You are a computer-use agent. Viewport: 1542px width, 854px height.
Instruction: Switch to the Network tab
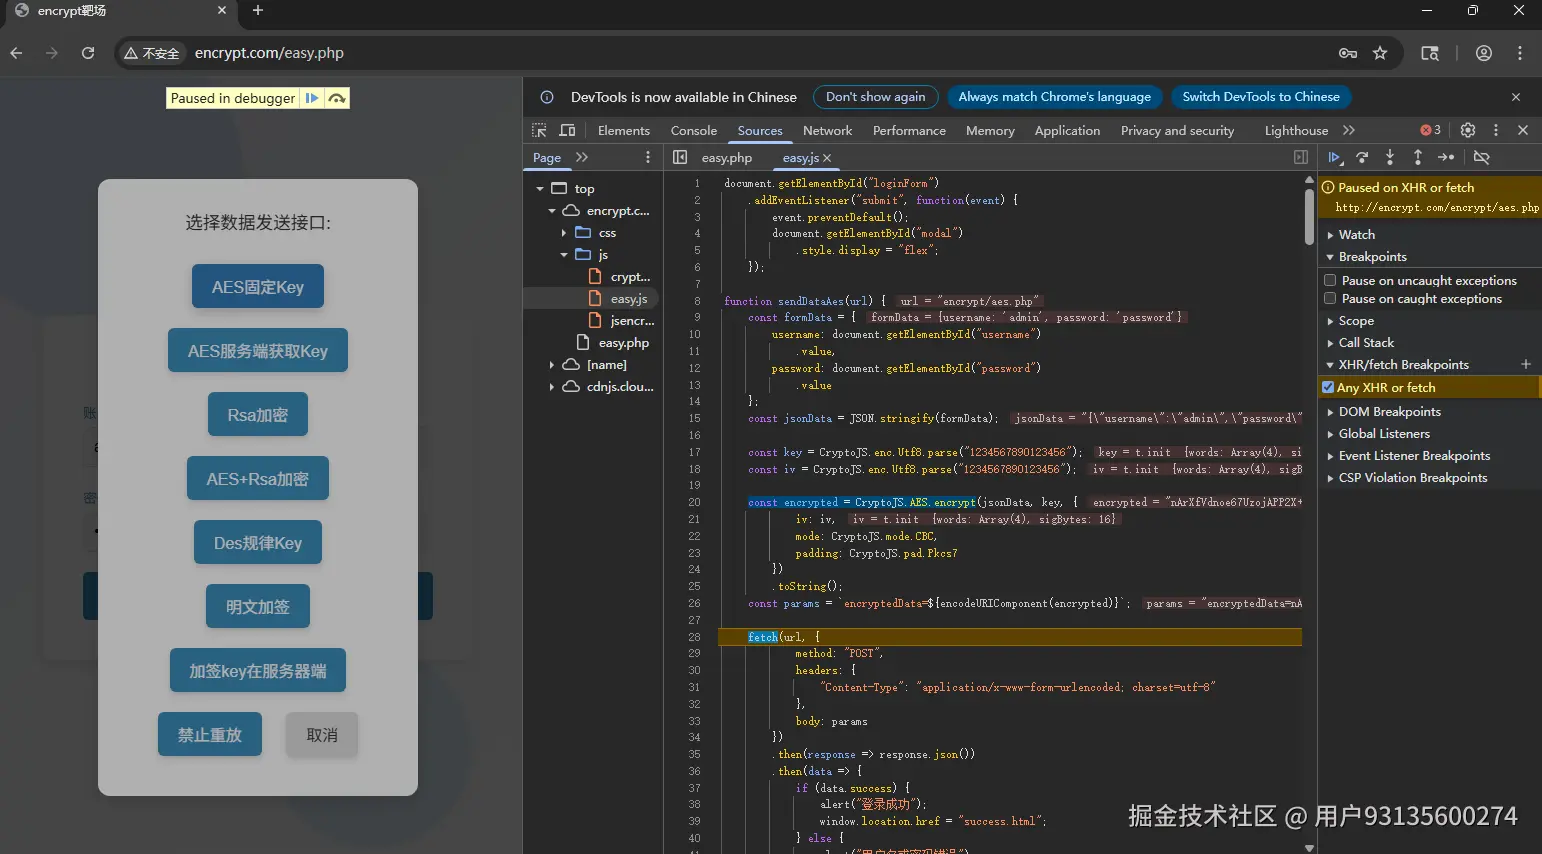(x=827, y=131)
